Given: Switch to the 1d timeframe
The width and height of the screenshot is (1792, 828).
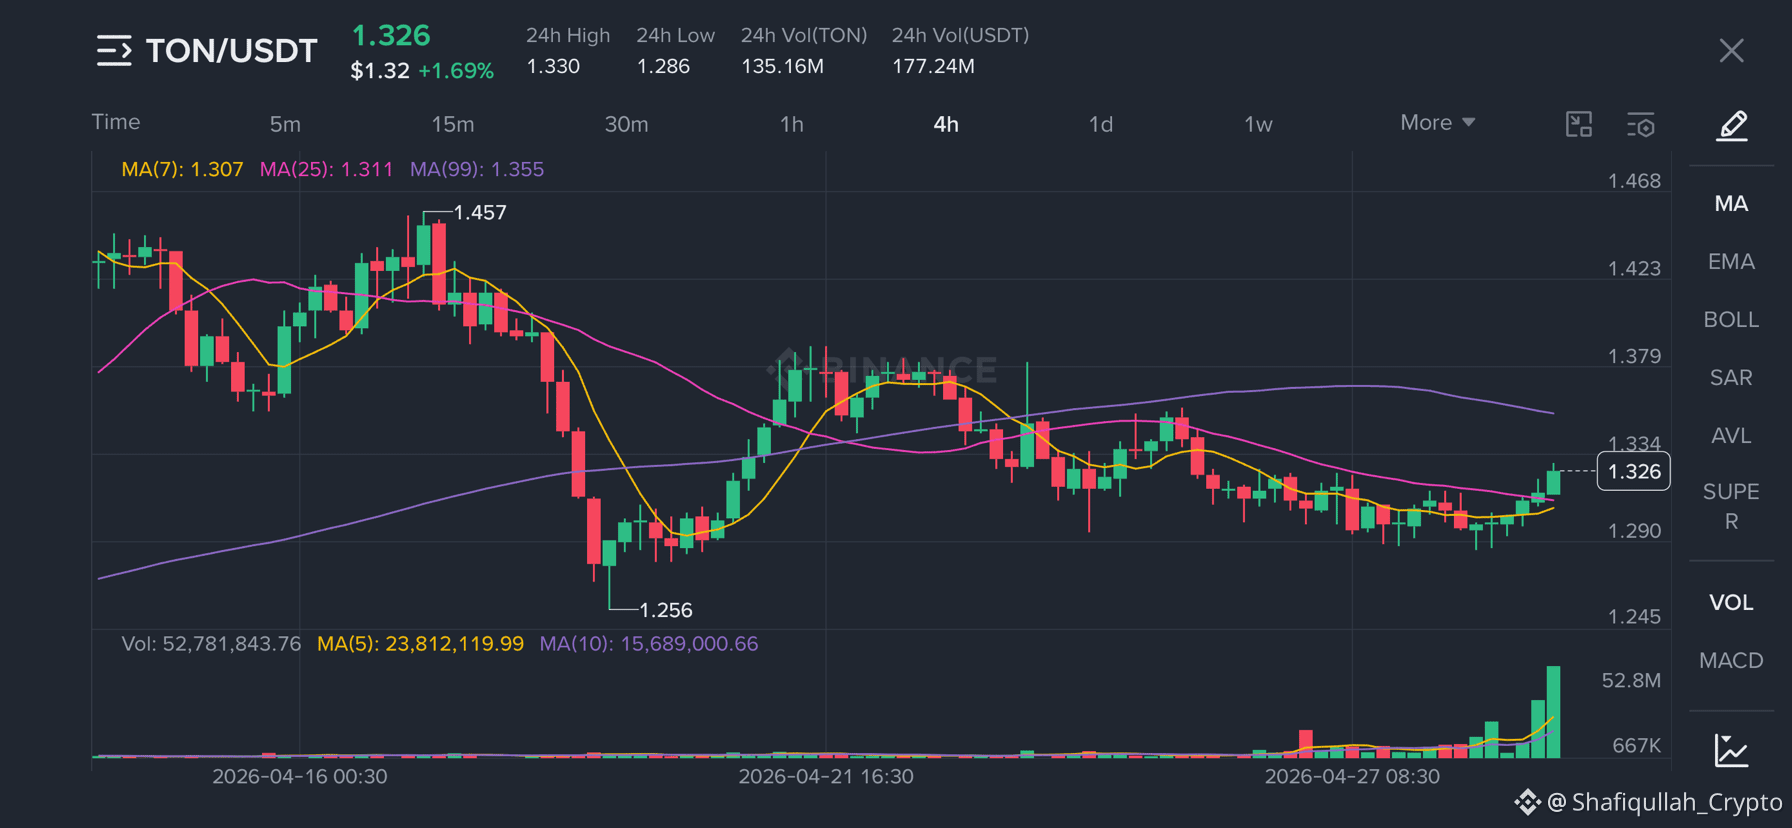Looking at the screenshot, I should tap(1101, 124).
